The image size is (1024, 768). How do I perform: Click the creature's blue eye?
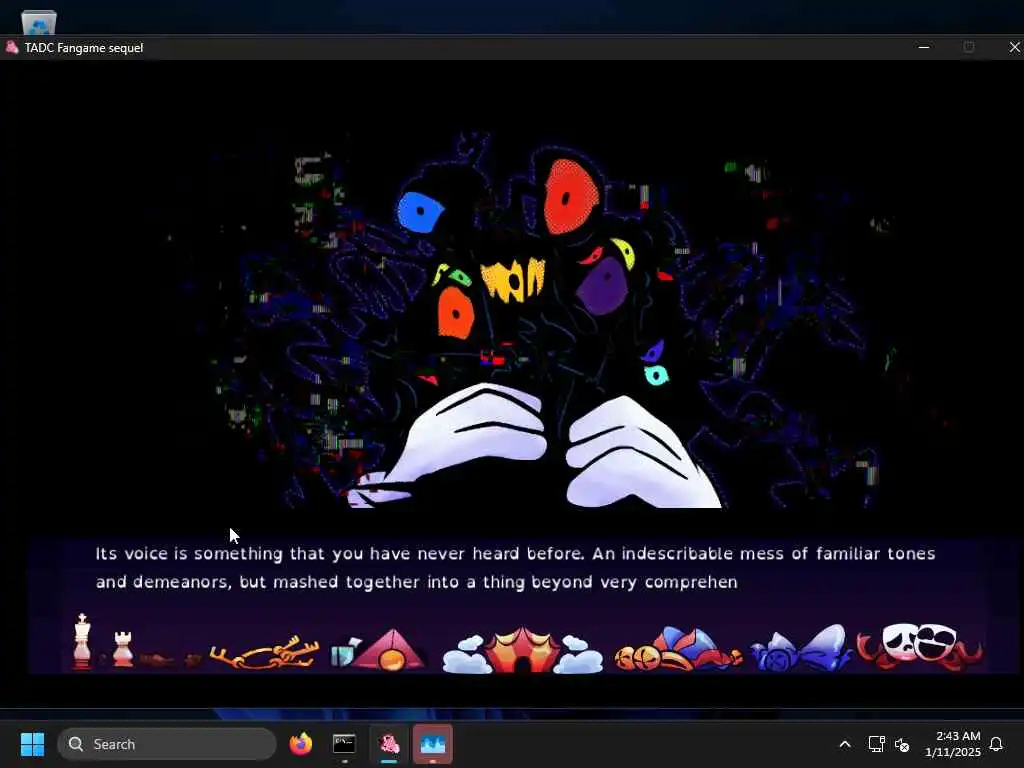point(420,212)
